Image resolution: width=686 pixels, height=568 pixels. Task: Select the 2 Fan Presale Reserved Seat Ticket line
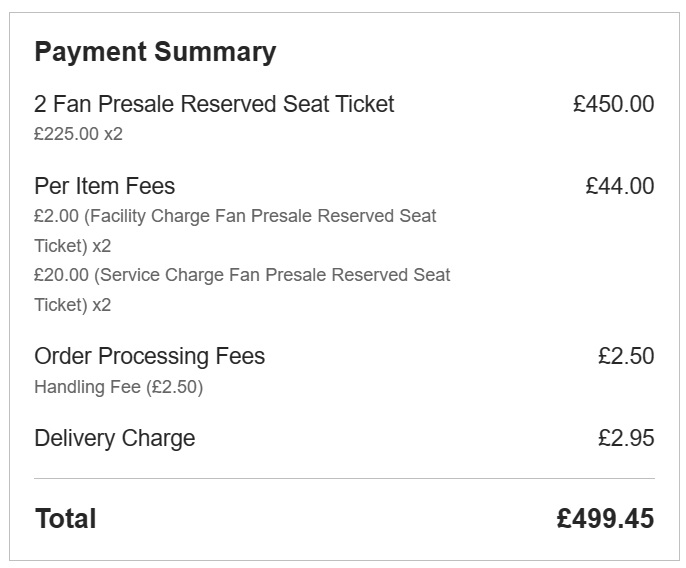click(x=214, y=105)
